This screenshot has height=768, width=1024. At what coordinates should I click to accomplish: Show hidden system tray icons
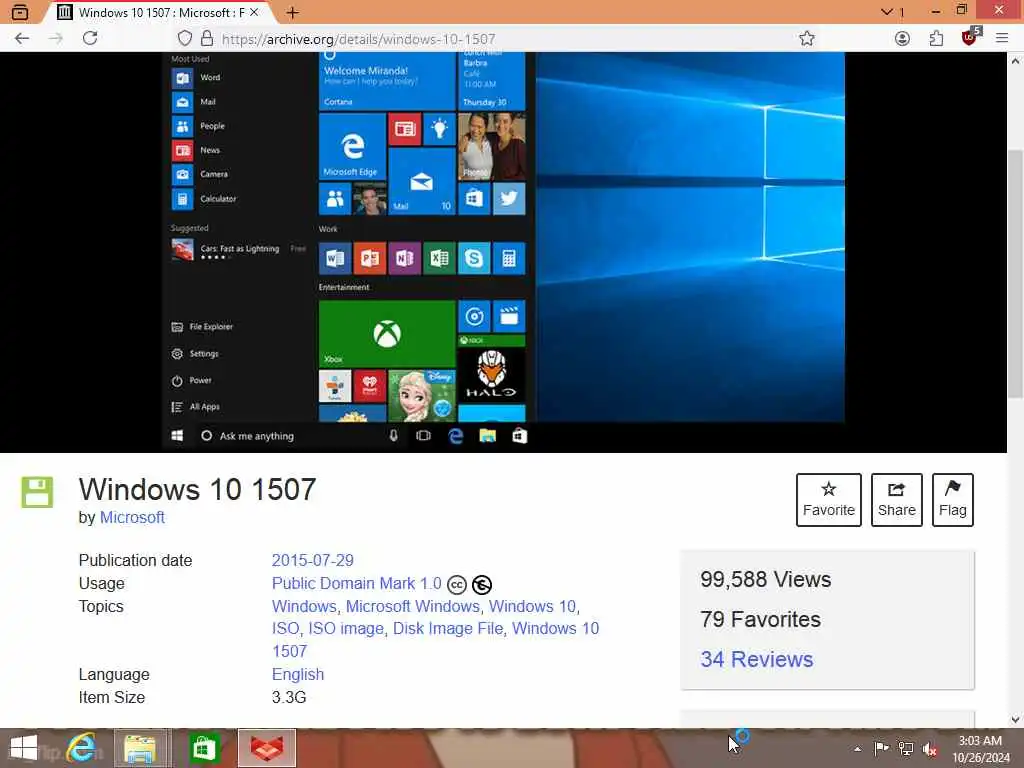[857, 749]
